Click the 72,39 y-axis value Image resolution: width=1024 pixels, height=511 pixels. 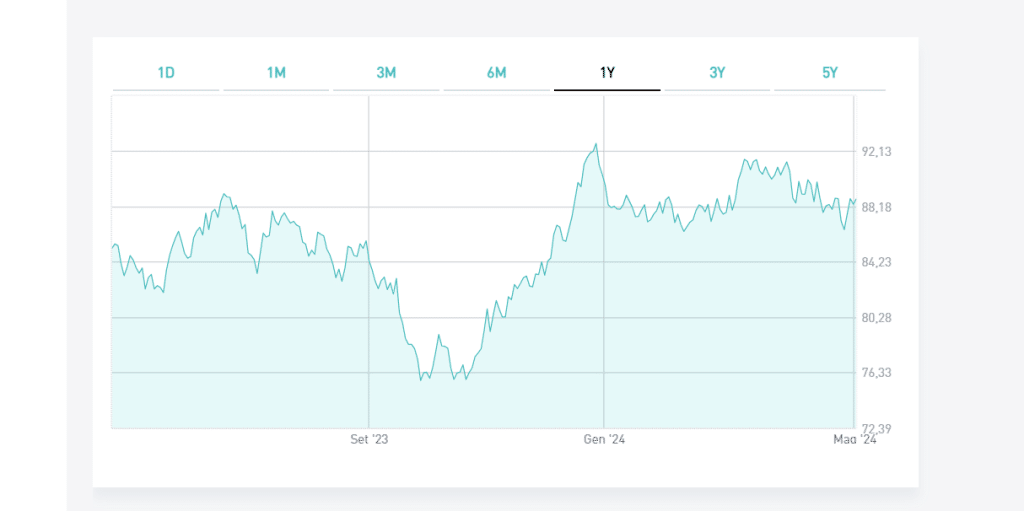[876, 429]
